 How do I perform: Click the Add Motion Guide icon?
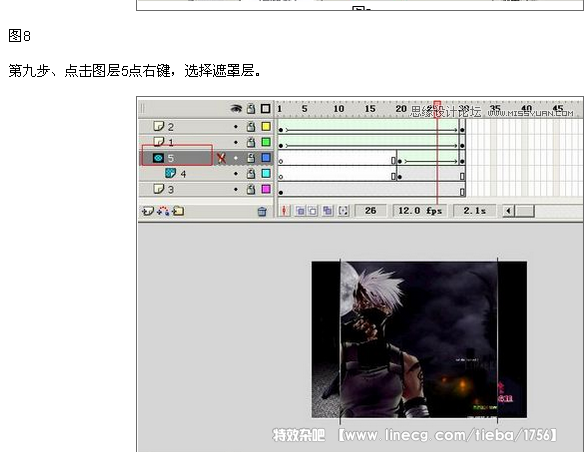(x=163, y=211)
